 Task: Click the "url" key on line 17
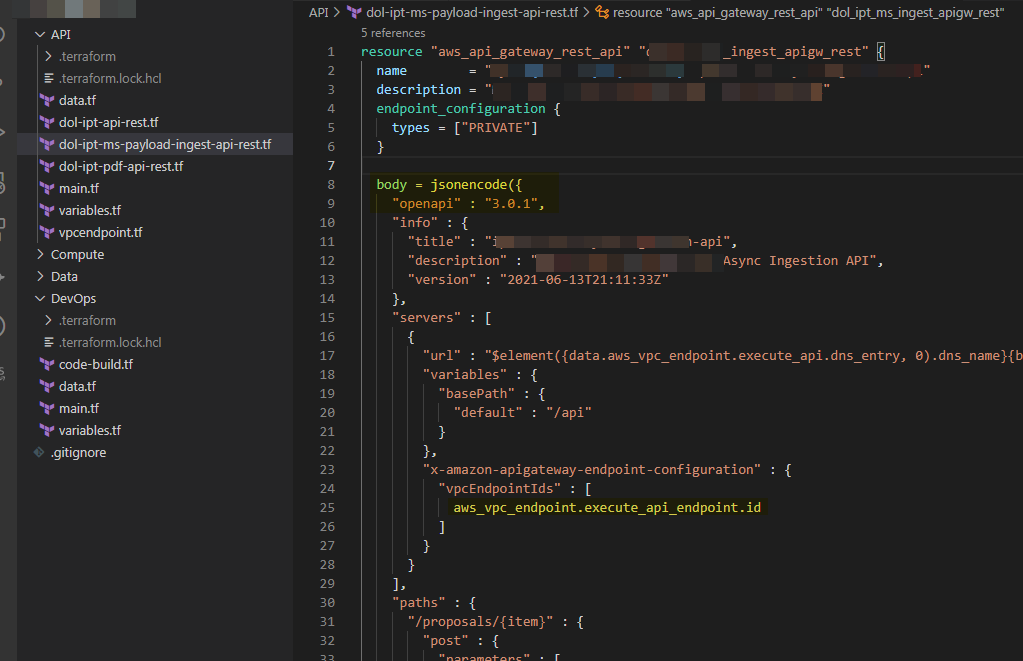coord(442,356)
